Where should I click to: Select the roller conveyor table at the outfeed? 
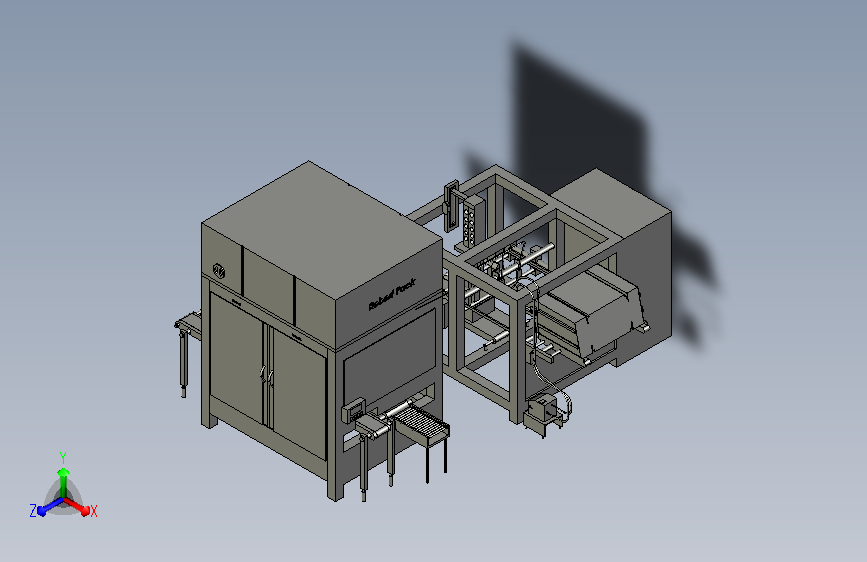[x=422, y=424]
